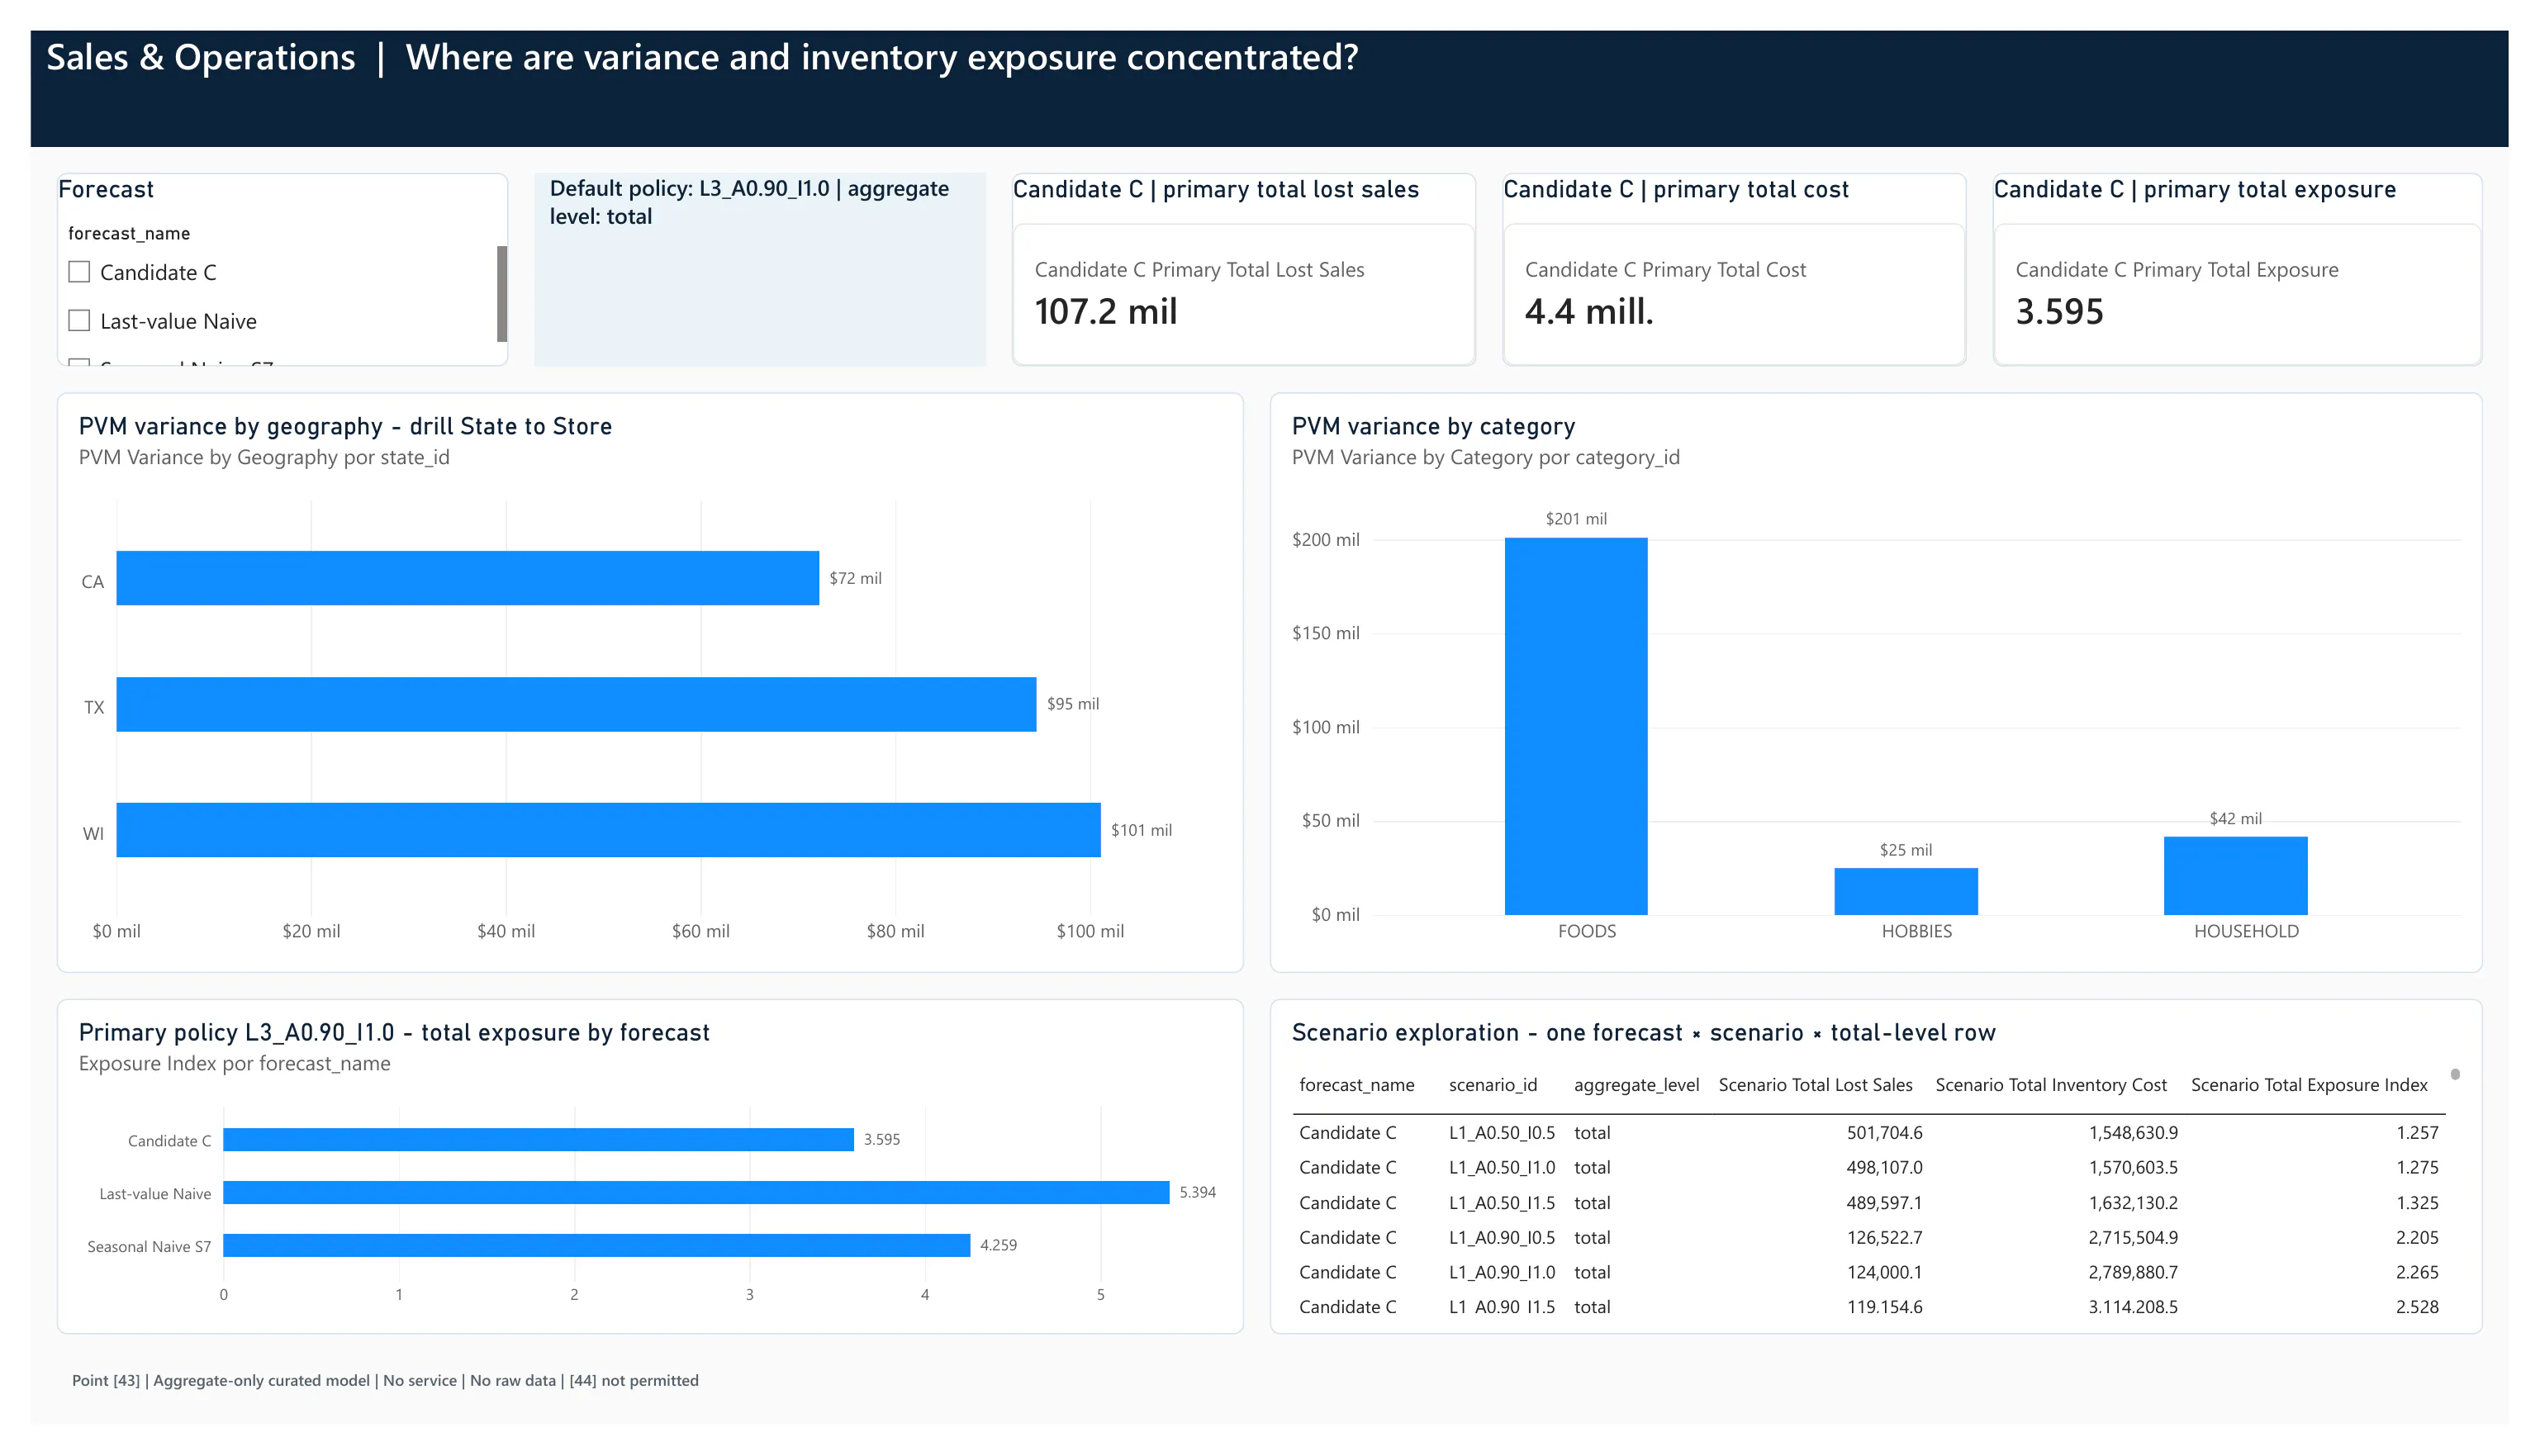Click the $101 mil data label
Image resolution: width=2540 pixels, height=1456 pixels.
pyautogui.click(x=1141, y=830)
